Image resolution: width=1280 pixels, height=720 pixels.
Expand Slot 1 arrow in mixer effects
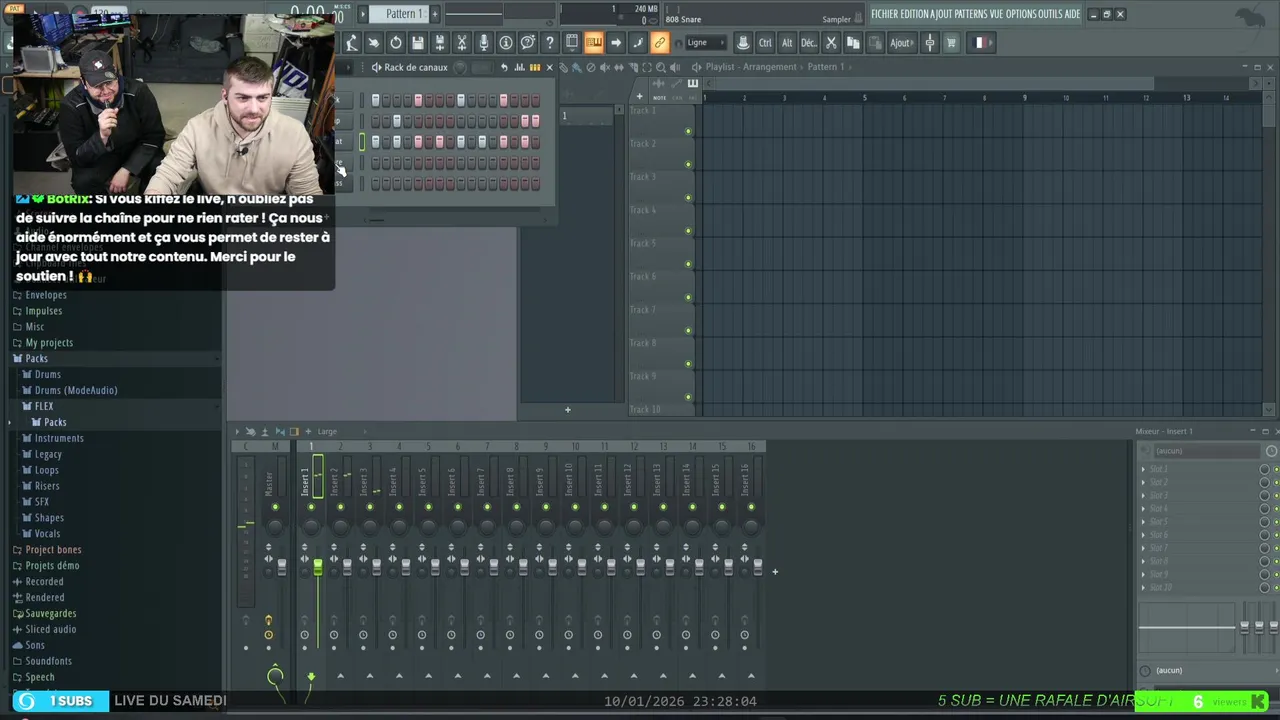(x=1143, y=469)
